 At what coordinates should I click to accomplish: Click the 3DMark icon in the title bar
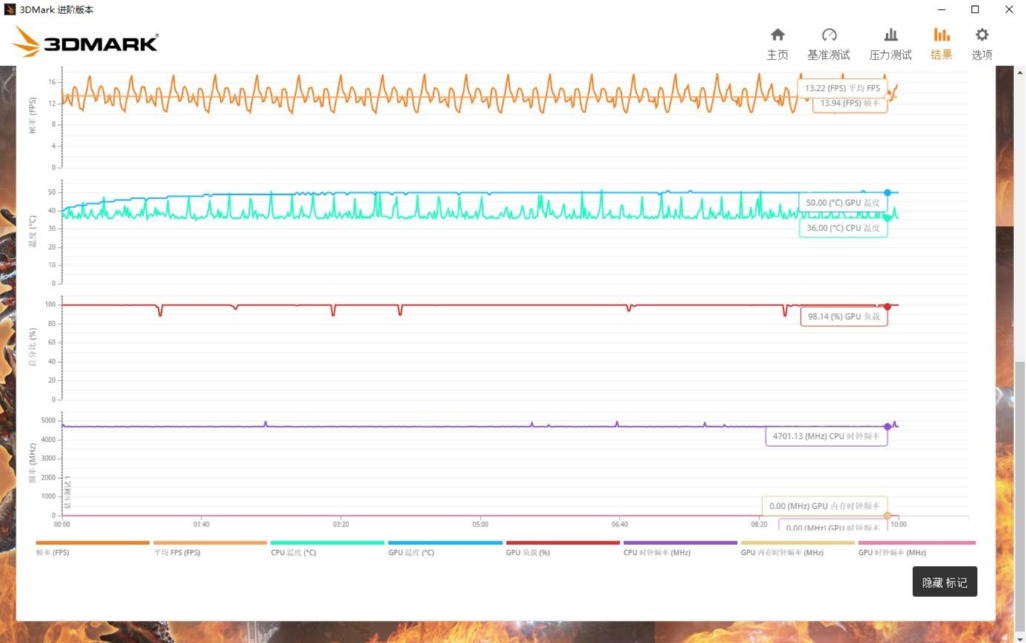coord(9,9)
